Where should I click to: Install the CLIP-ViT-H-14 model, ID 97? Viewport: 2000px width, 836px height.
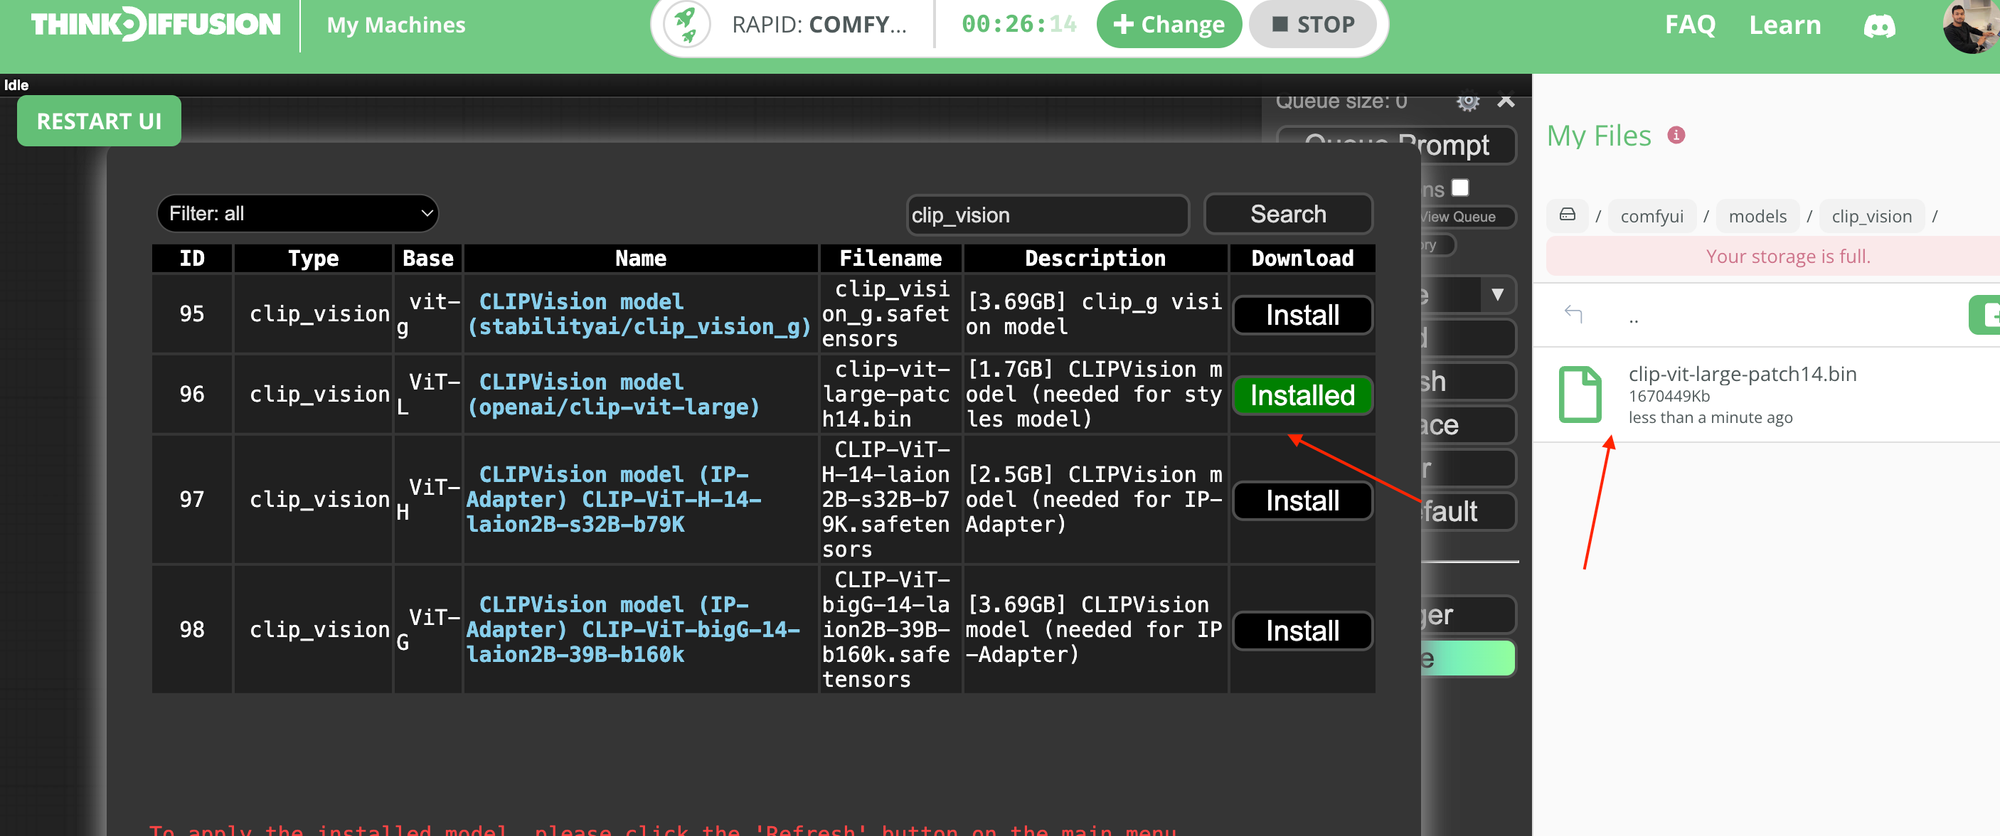(x=1302, y=500)
